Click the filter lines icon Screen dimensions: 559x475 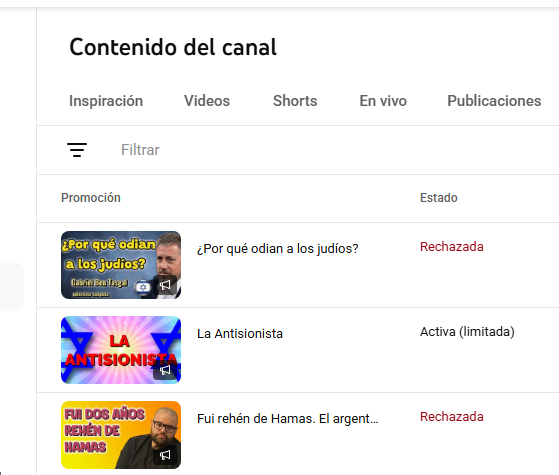(x=77, y=150)
